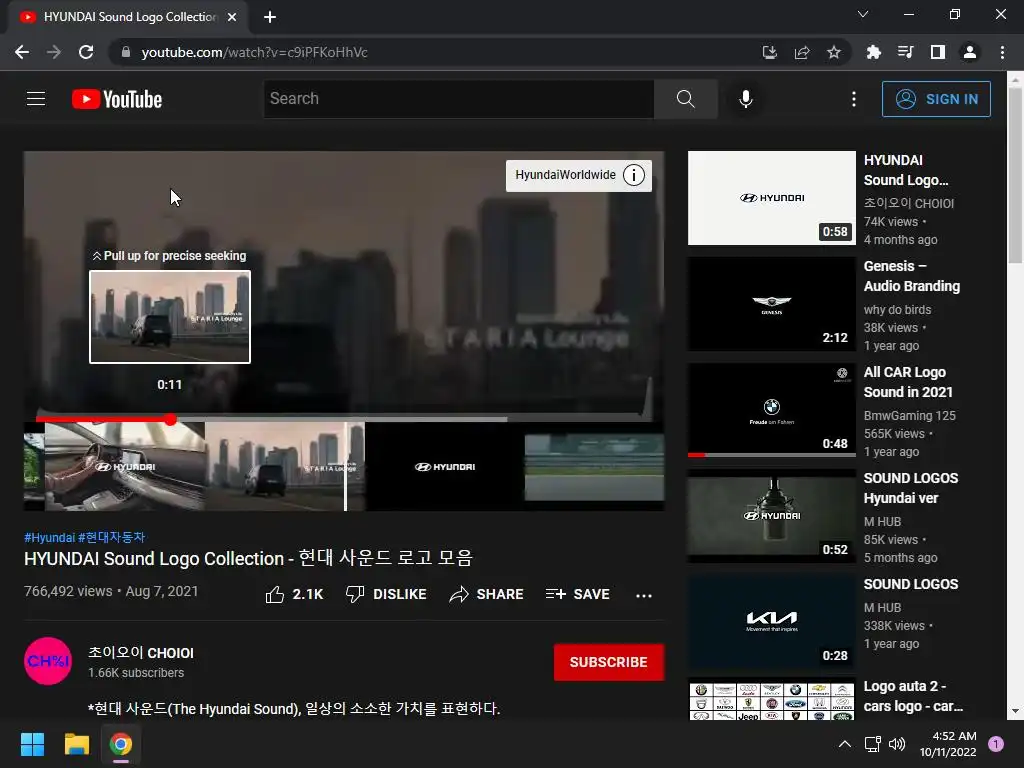Open YouTube settings three-dot menu

854,99
